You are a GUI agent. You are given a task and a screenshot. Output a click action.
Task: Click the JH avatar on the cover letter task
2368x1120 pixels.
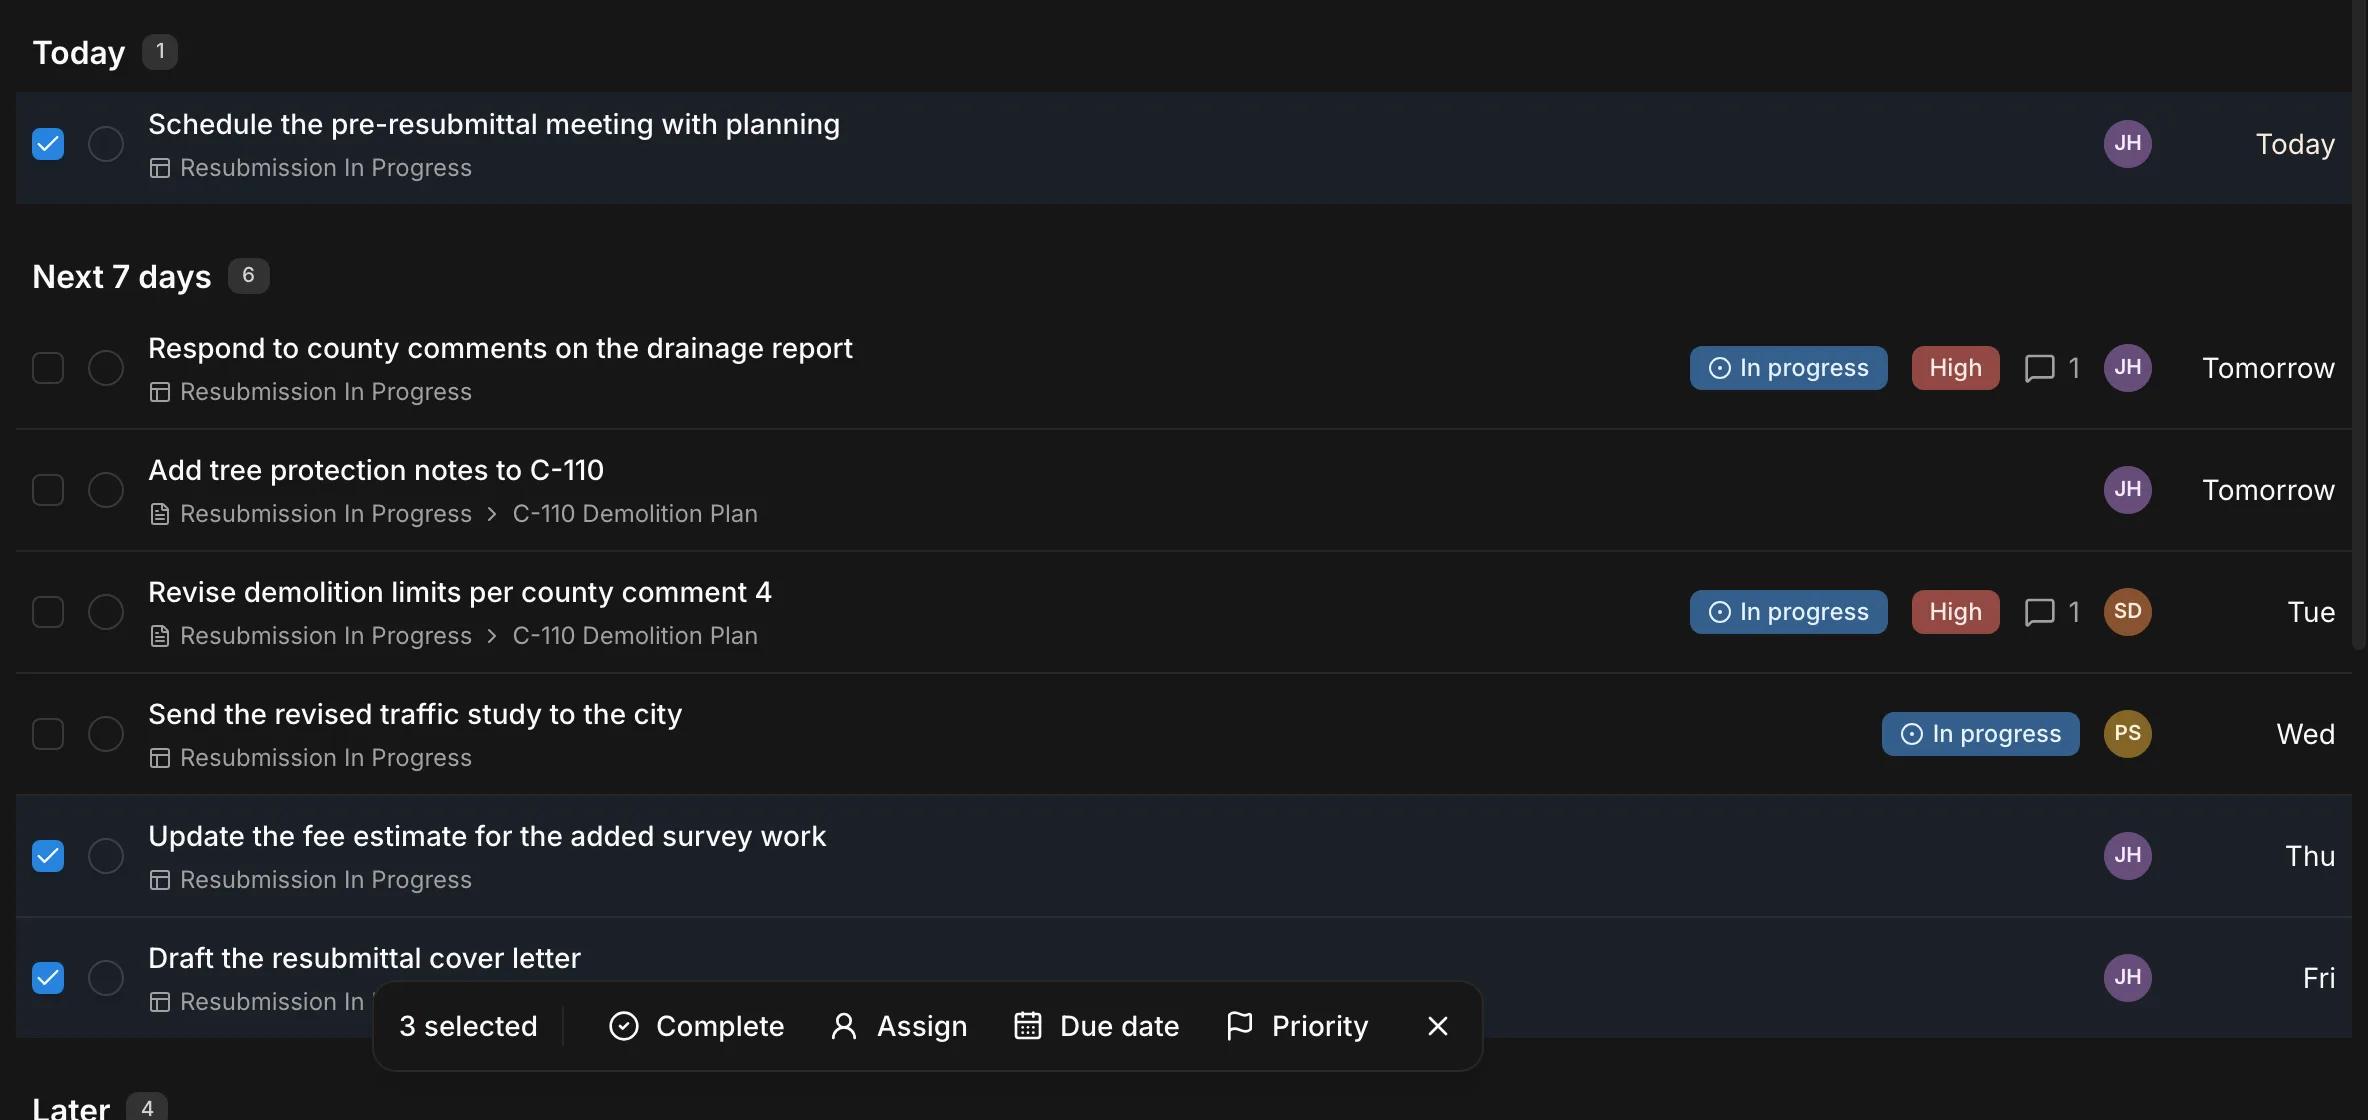pos(2128,978)
